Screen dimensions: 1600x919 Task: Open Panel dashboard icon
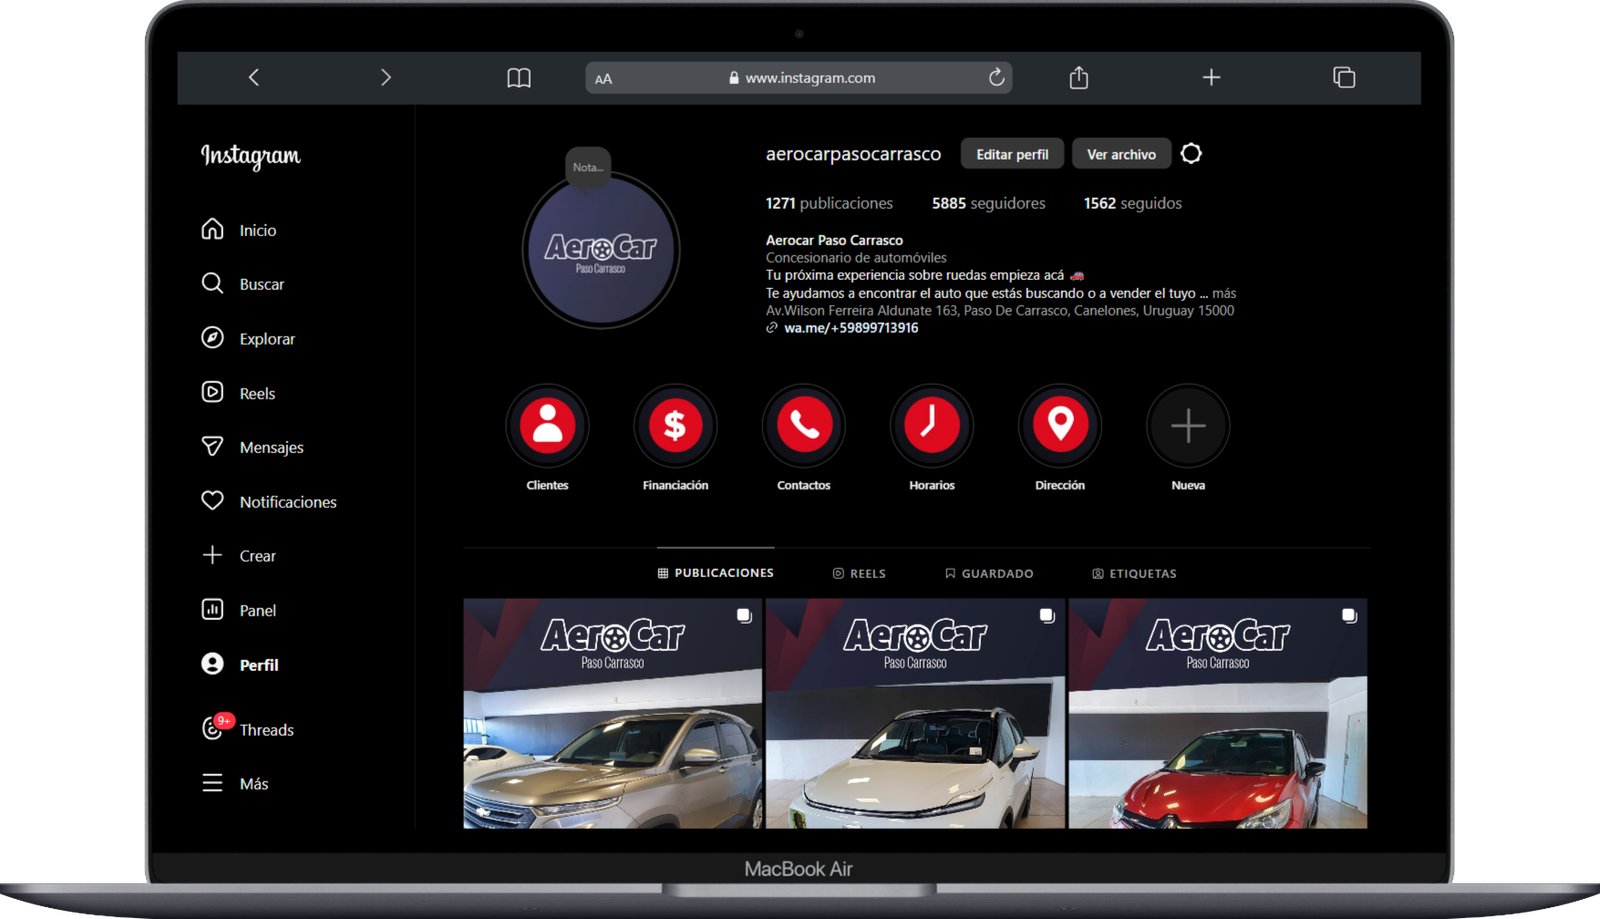pyautogui.click(x=212, y=609)
